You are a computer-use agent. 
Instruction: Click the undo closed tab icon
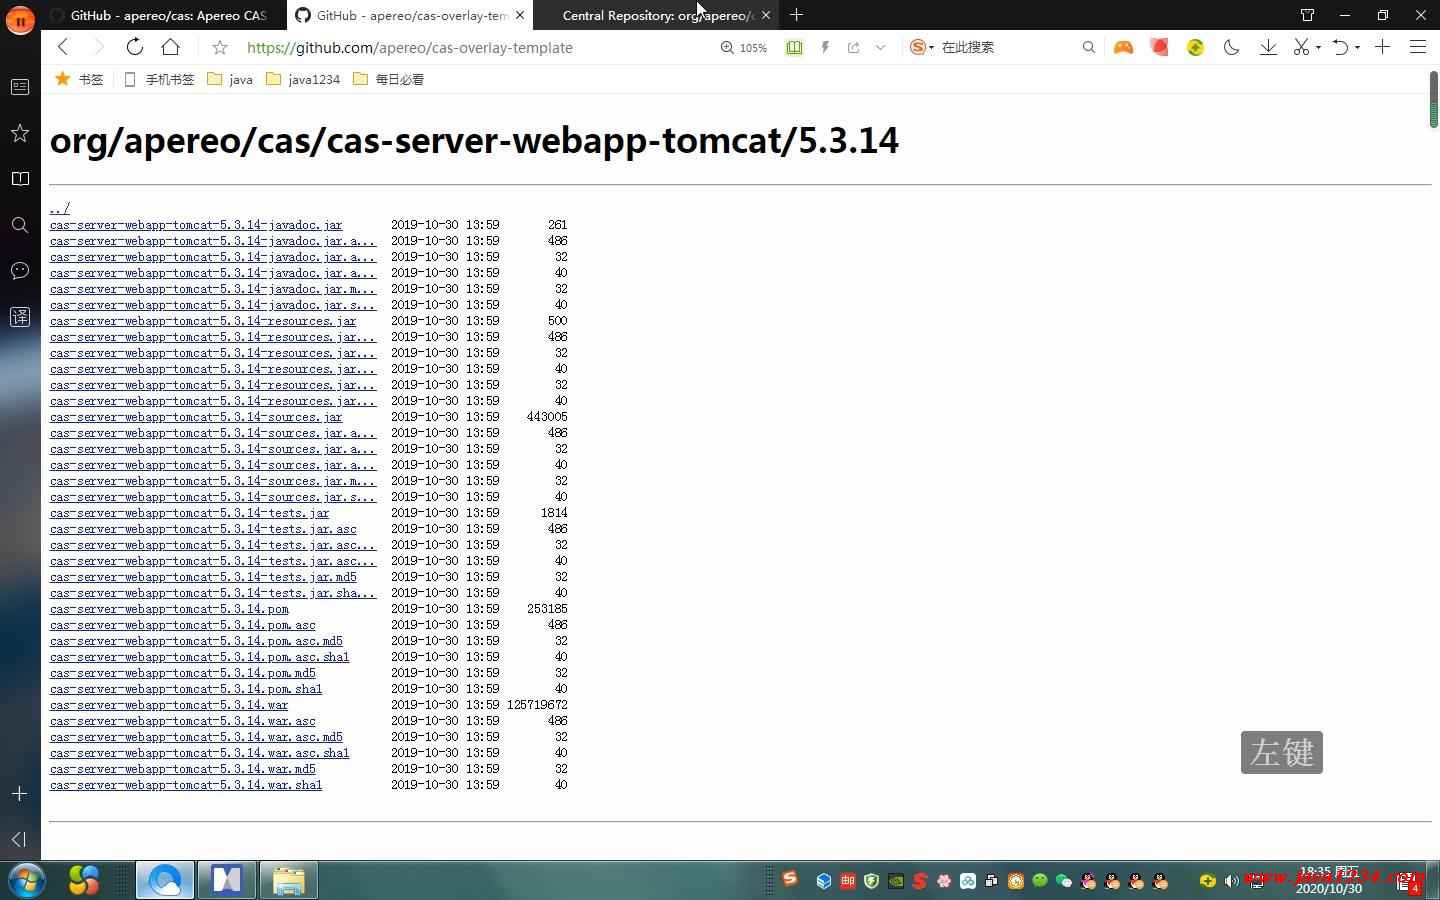1341,47
